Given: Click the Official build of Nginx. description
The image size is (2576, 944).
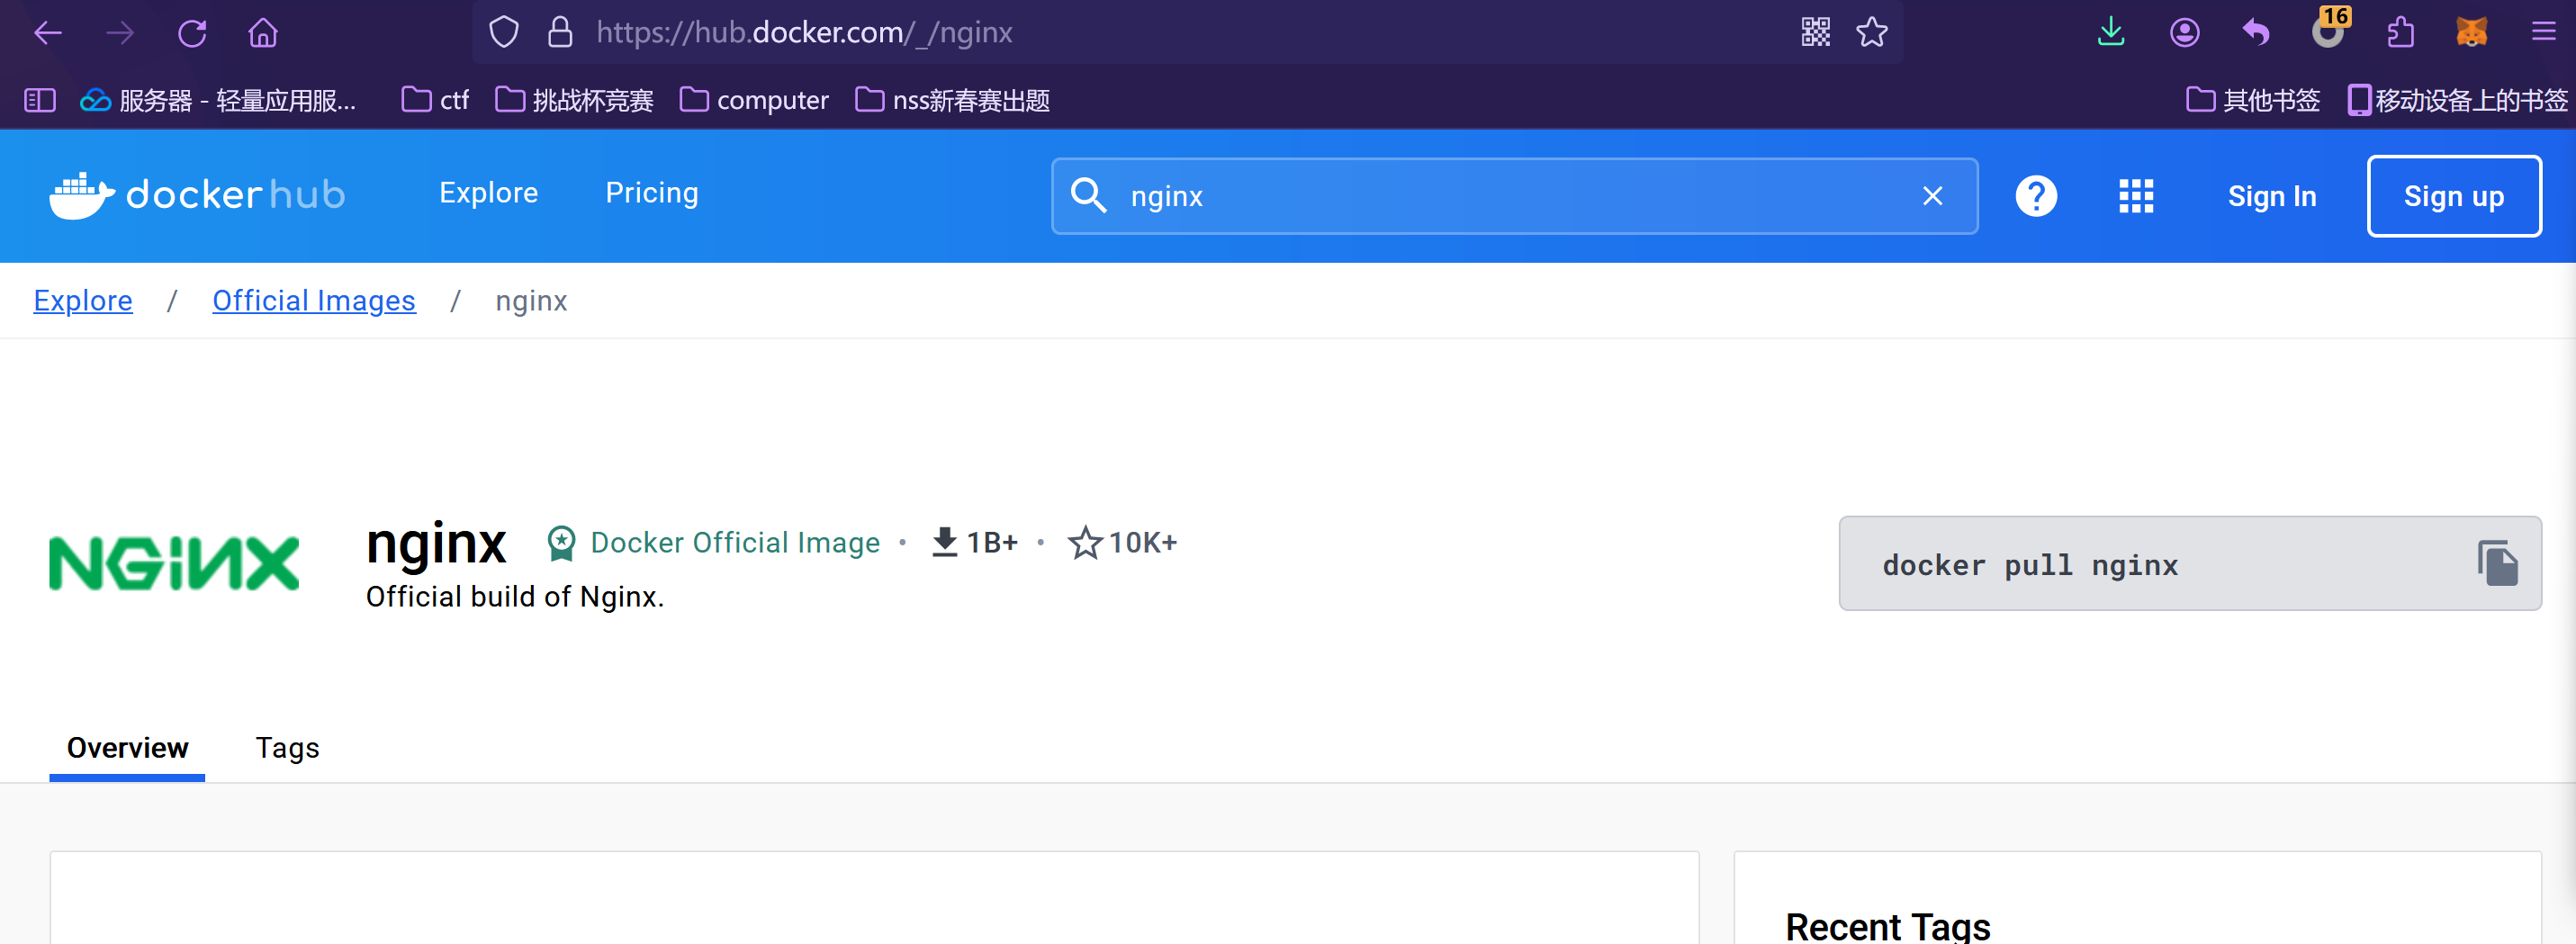Looking at the screenshot, I should [515, 597].
